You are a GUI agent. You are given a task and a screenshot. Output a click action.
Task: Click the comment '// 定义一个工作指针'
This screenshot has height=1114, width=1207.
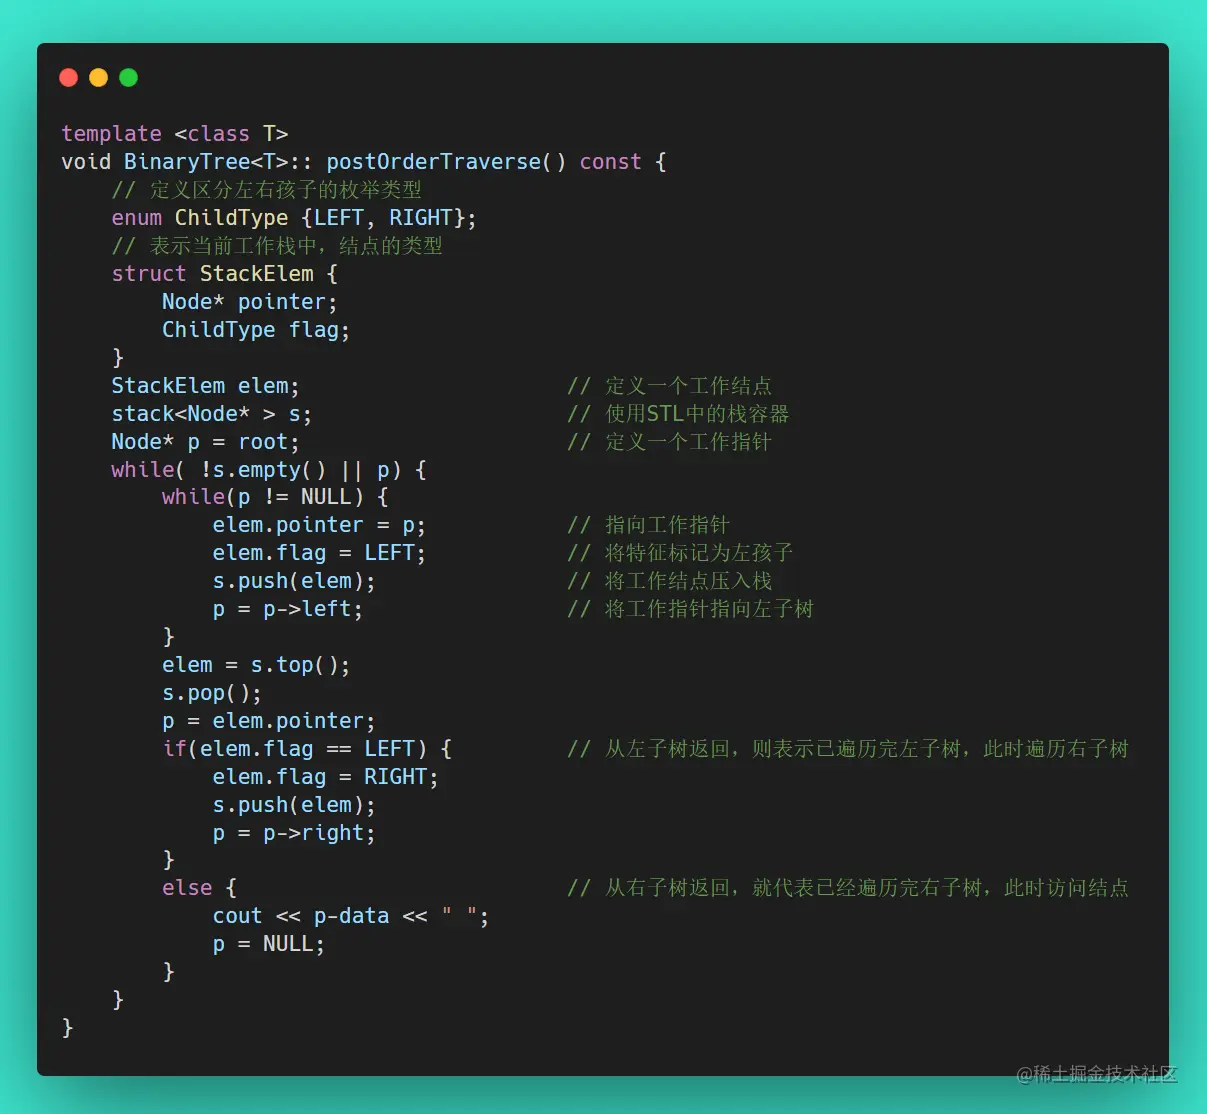669,442
